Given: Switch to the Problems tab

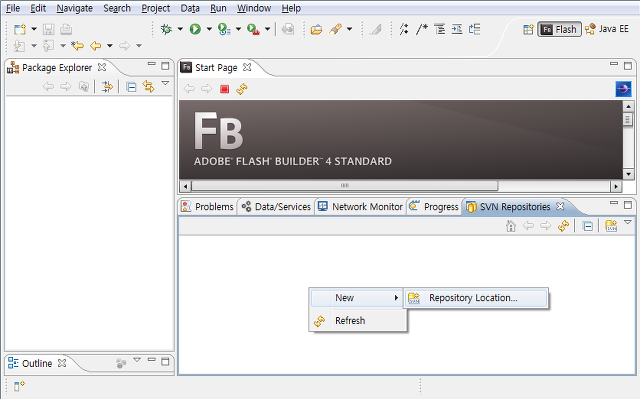Looking at the screenshot, I should coord(207,207).
